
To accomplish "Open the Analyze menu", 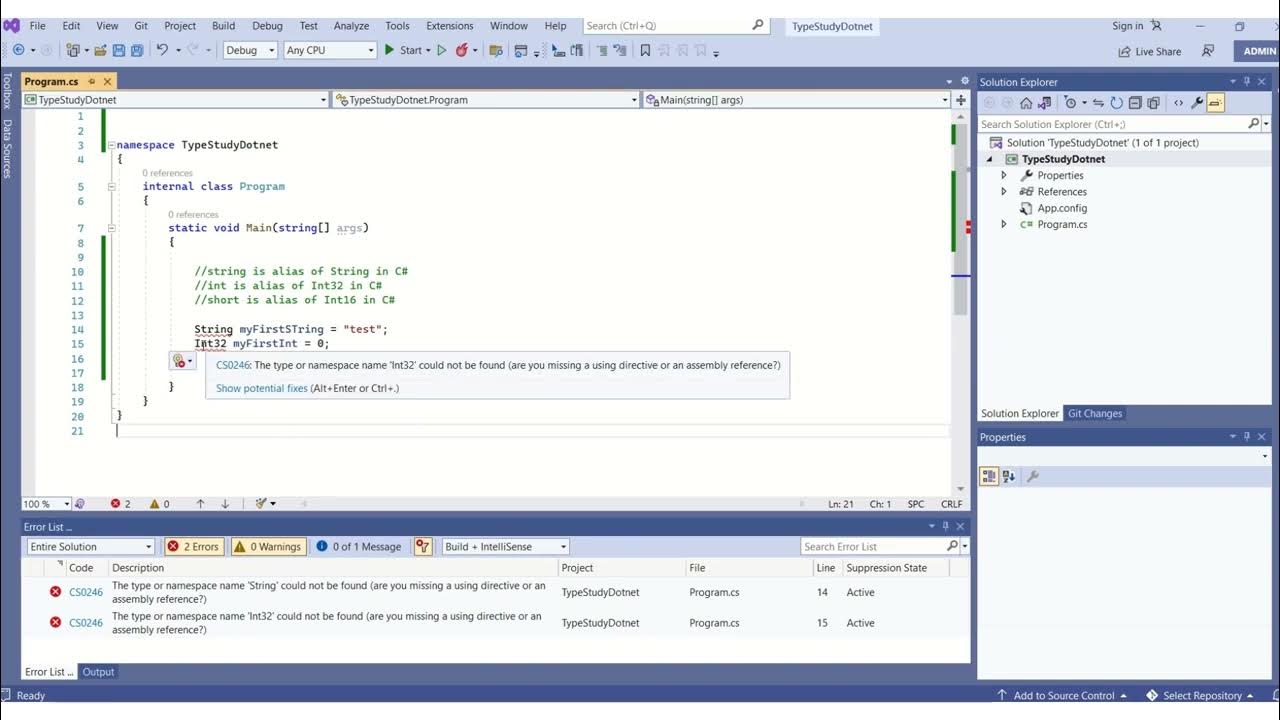I will (351, 26).
